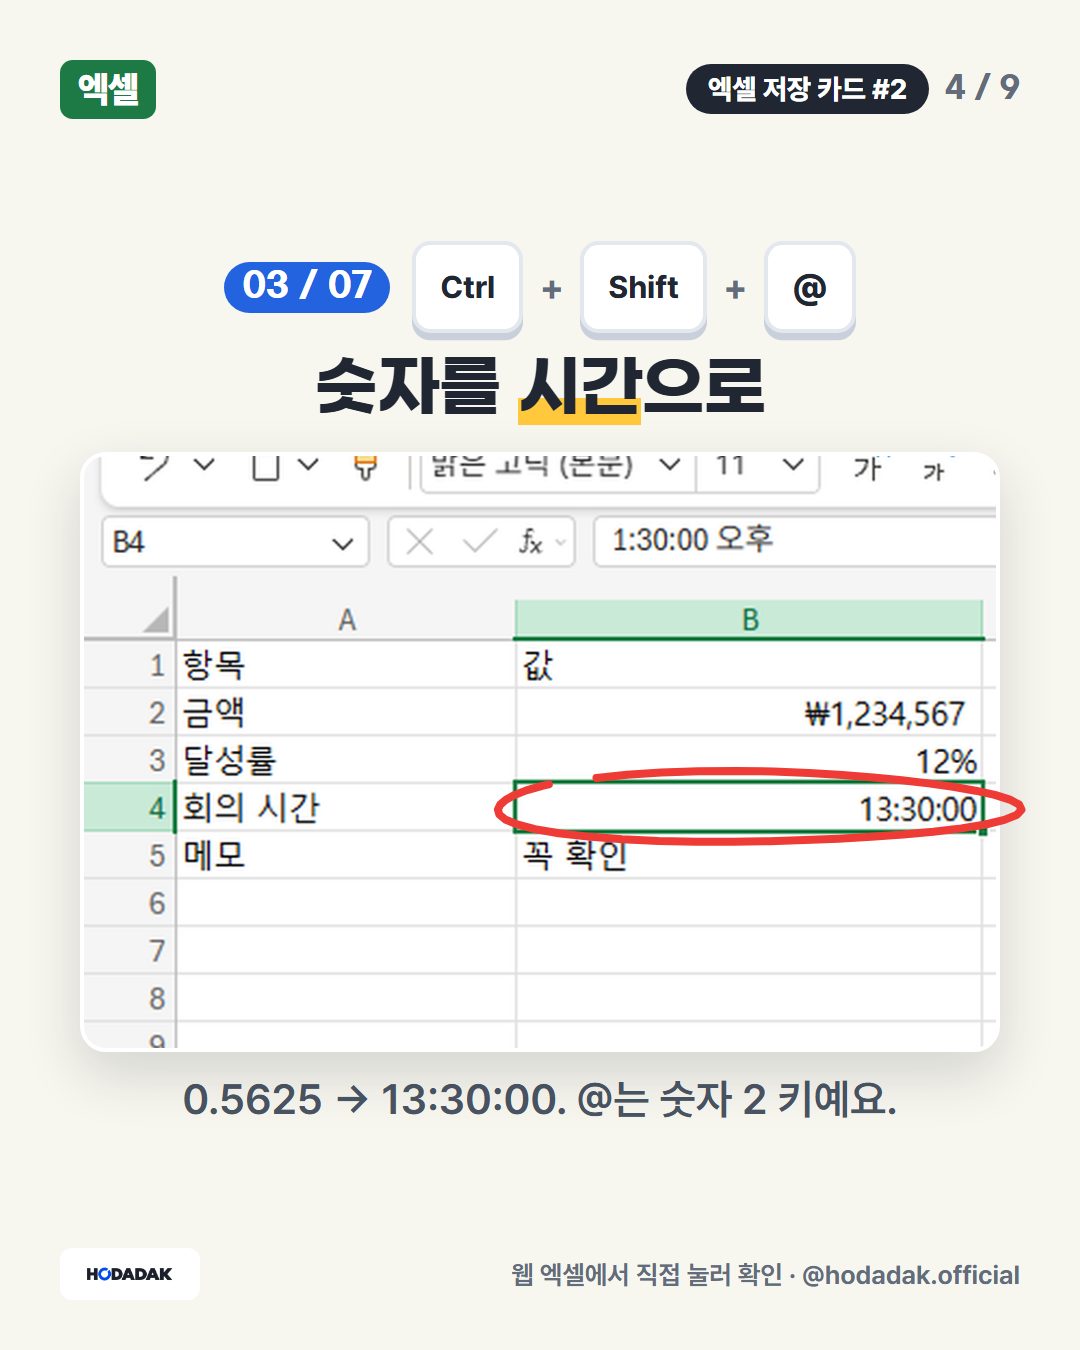Click cell containing 값
This screenshot has width=1080, height=1350.
click(749, 665)
